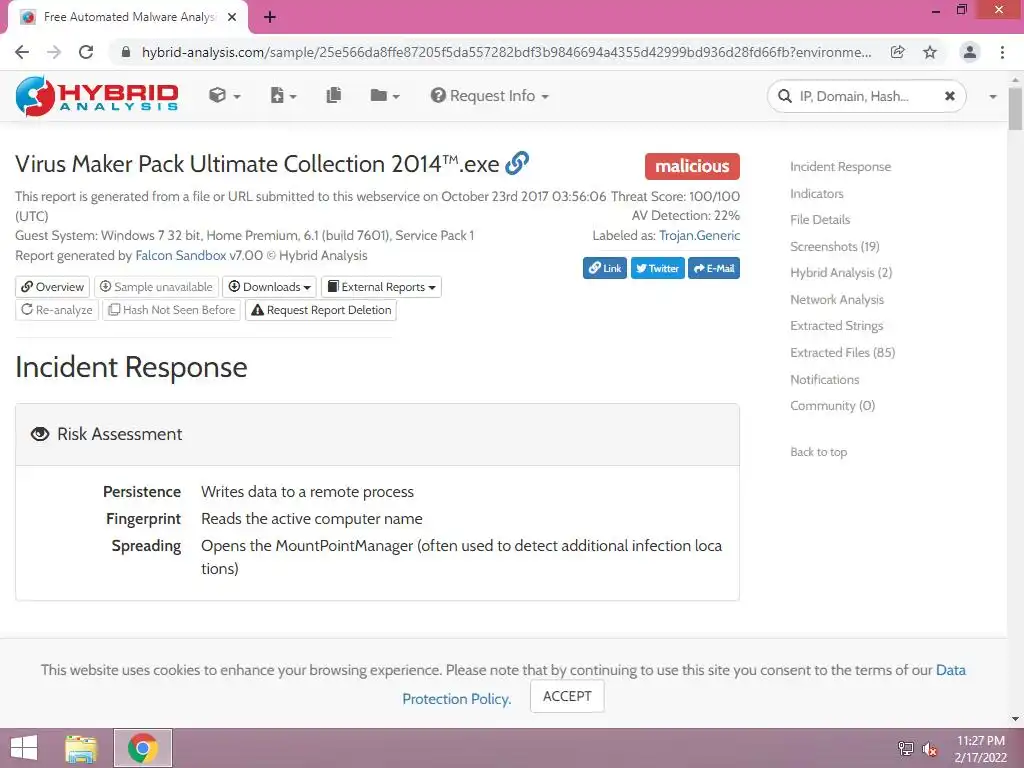Click the Spreading risk label
Viewport: 1024px width, 768px height.
[x=146, y=545]
